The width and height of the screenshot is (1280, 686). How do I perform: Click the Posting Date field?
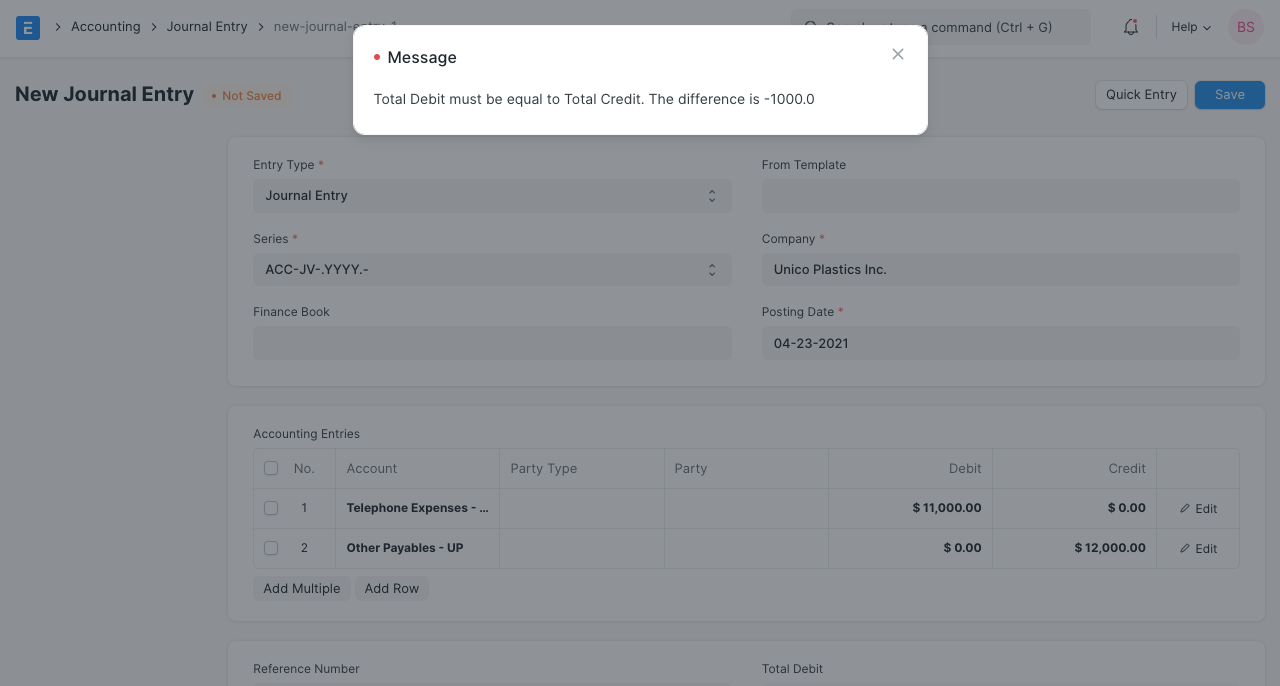coord(1000,343)
